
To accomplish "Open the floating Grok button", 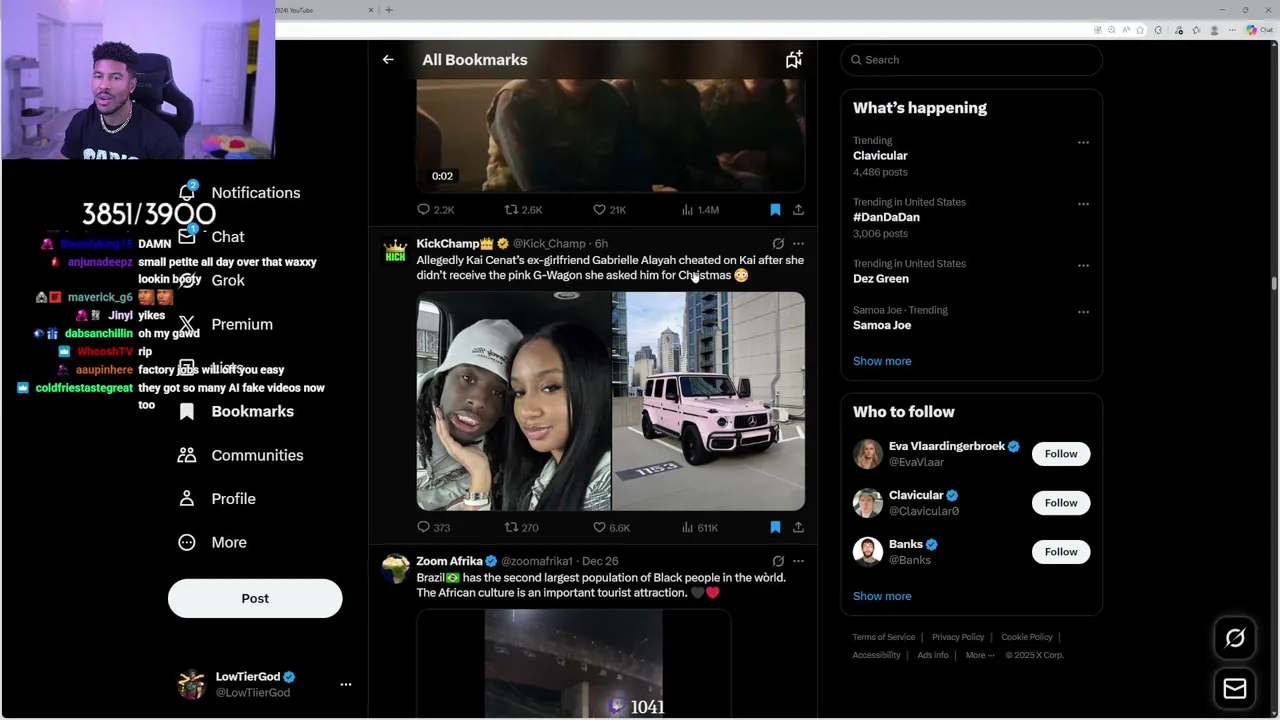I will tap(1235, 638).
